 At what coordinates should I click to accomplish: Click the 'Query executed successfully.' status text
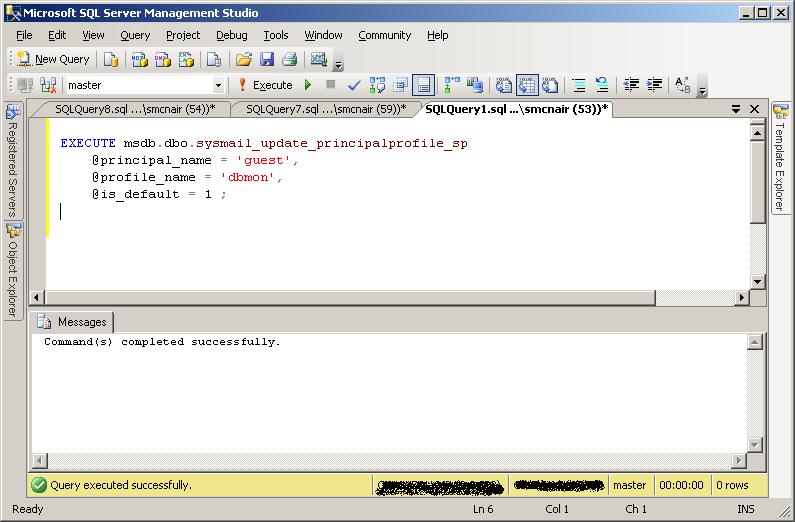click(x=121, y=485)
